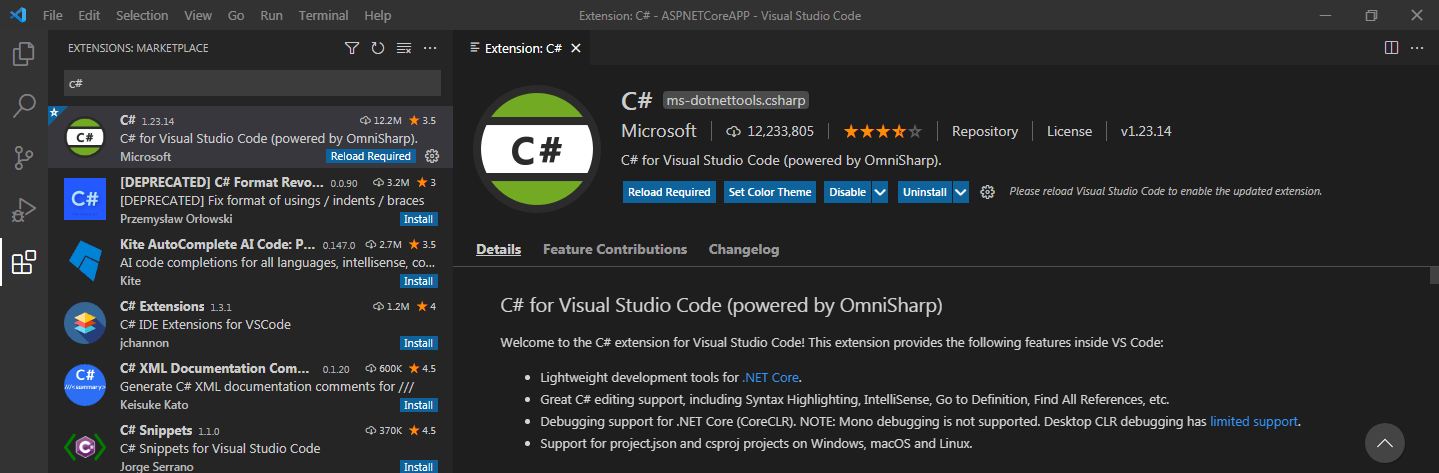Viewport: 1439px width, 473px height.
Task: Open Extensions views and more actions menu
Action: (x=430, y=48)
